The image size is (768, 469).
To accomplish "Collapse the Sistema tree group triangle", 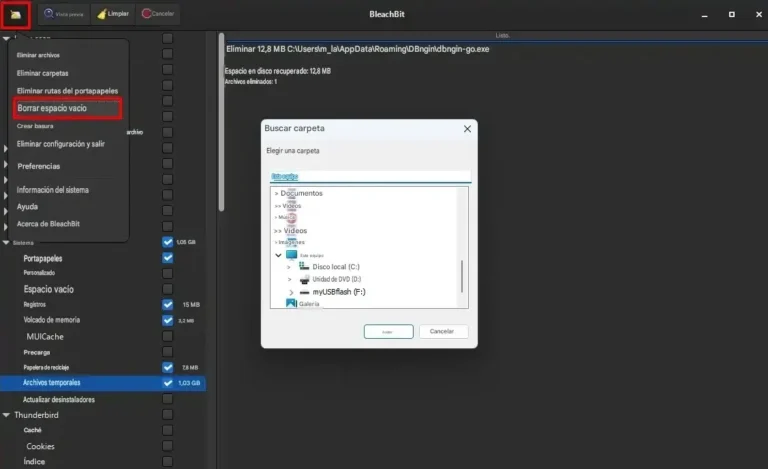I will (6, 242).
